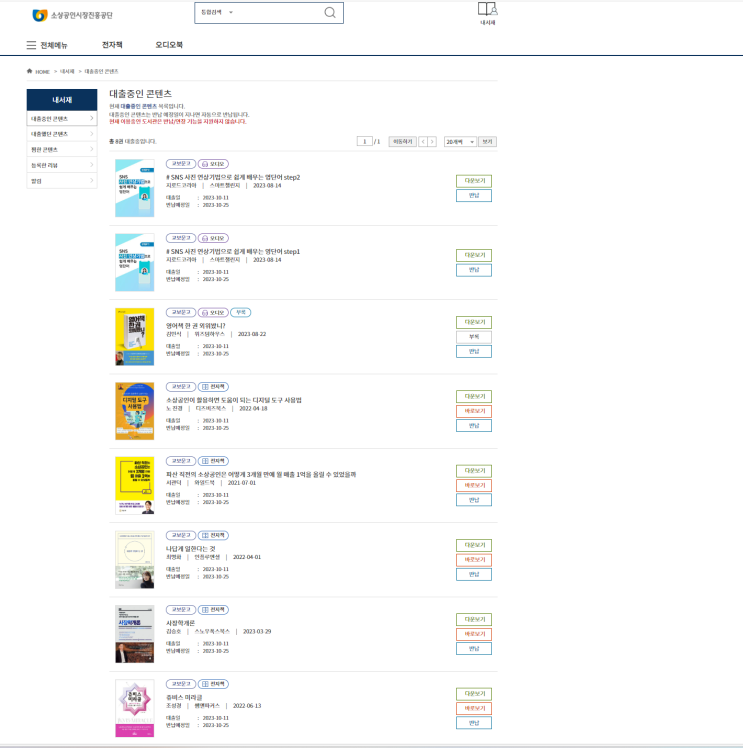
Task: Select 찜한 콘텐츠 in sidebar
Action: pyautogui.click(x=62, y=149)
